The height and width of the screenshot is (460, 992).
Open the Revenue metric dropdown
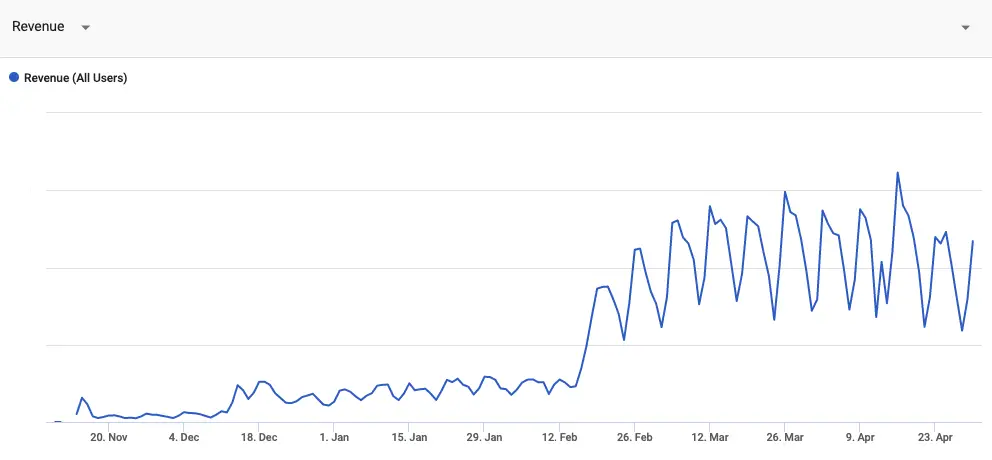[51, 27]
